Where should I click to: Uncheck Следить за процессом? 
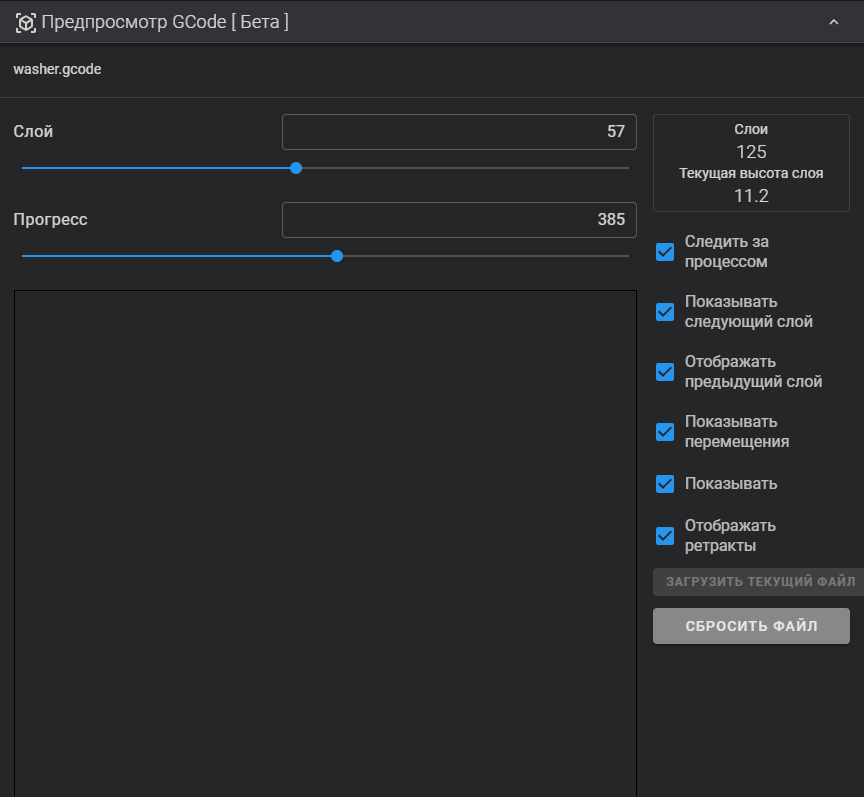[x=664, y=252]
